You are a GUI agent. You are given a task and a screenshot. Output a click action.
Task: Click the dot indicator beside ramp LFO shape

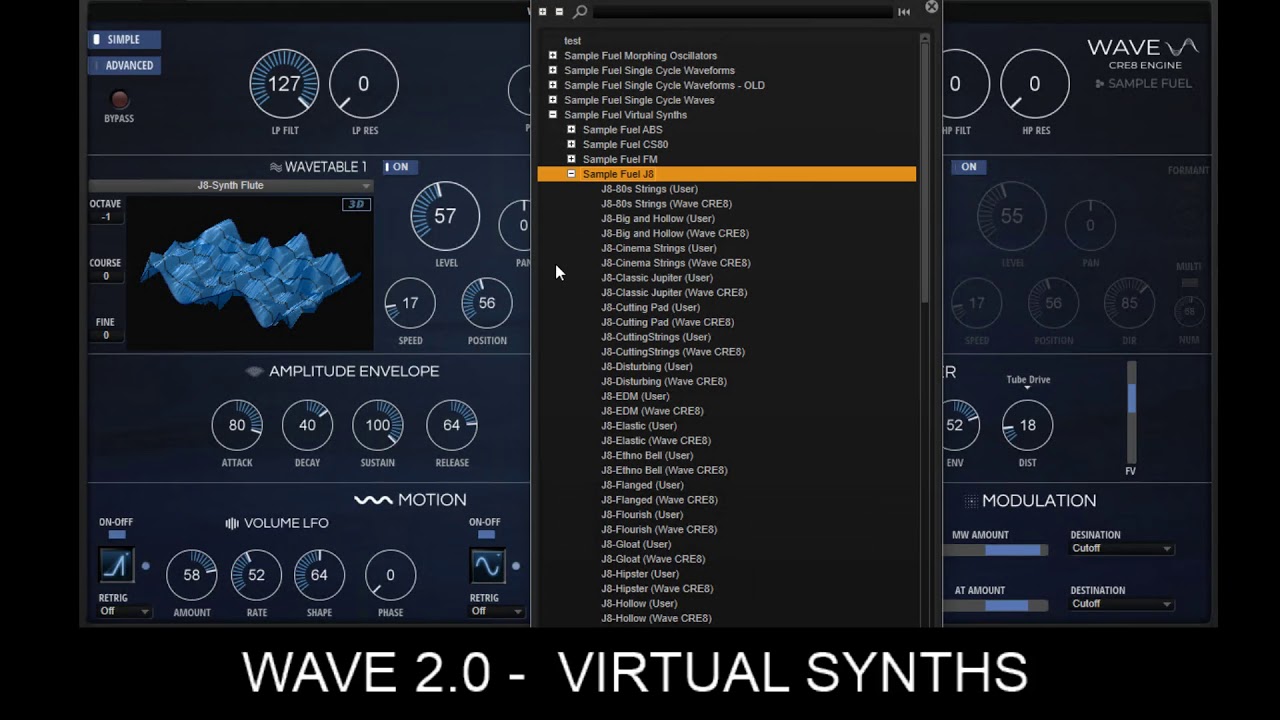coord(145,566)
